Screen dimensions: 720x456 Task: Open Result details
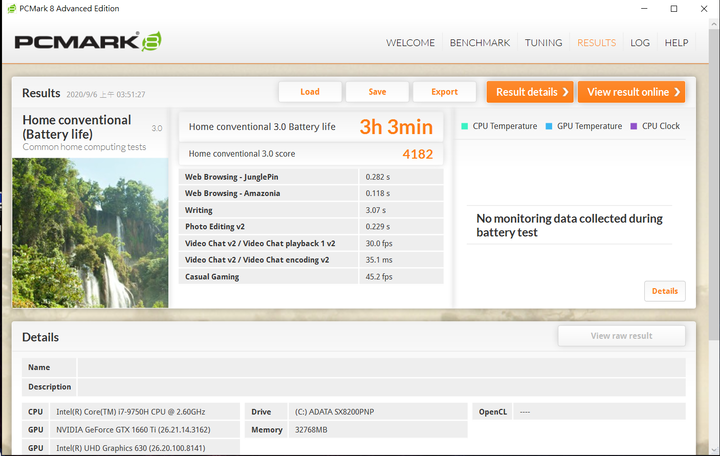(530, 92)
